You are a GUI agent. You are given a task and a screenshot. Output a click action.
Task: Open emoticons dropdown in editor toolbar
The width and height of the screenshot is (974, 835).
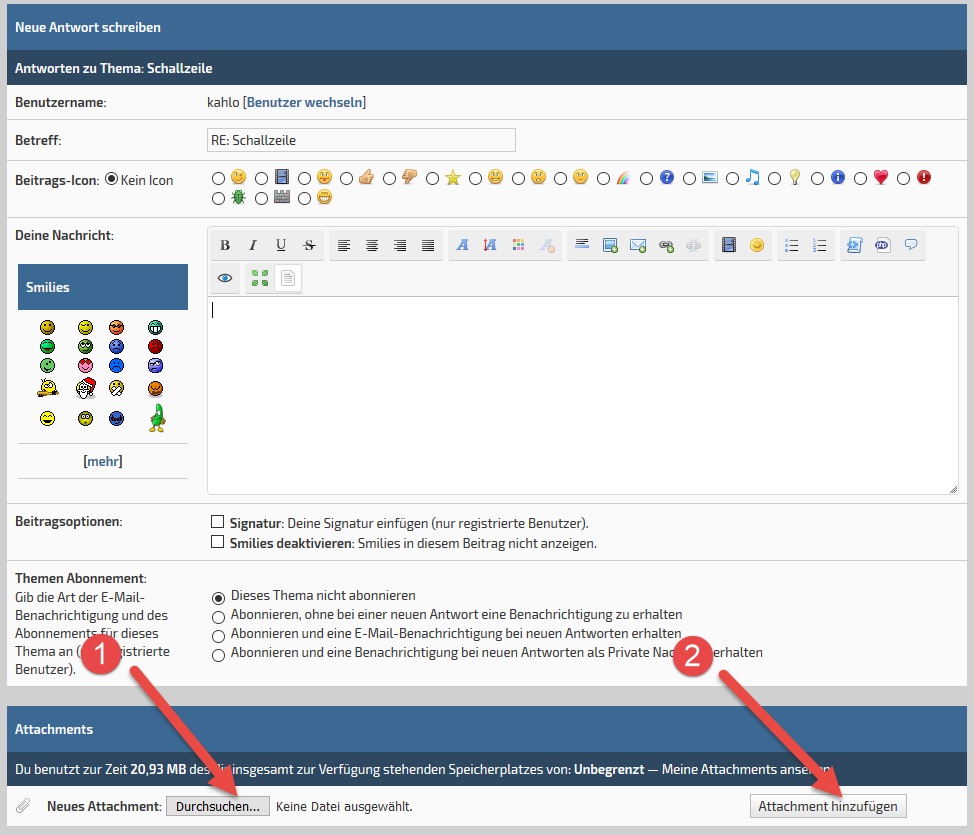[x=757, y=245]
